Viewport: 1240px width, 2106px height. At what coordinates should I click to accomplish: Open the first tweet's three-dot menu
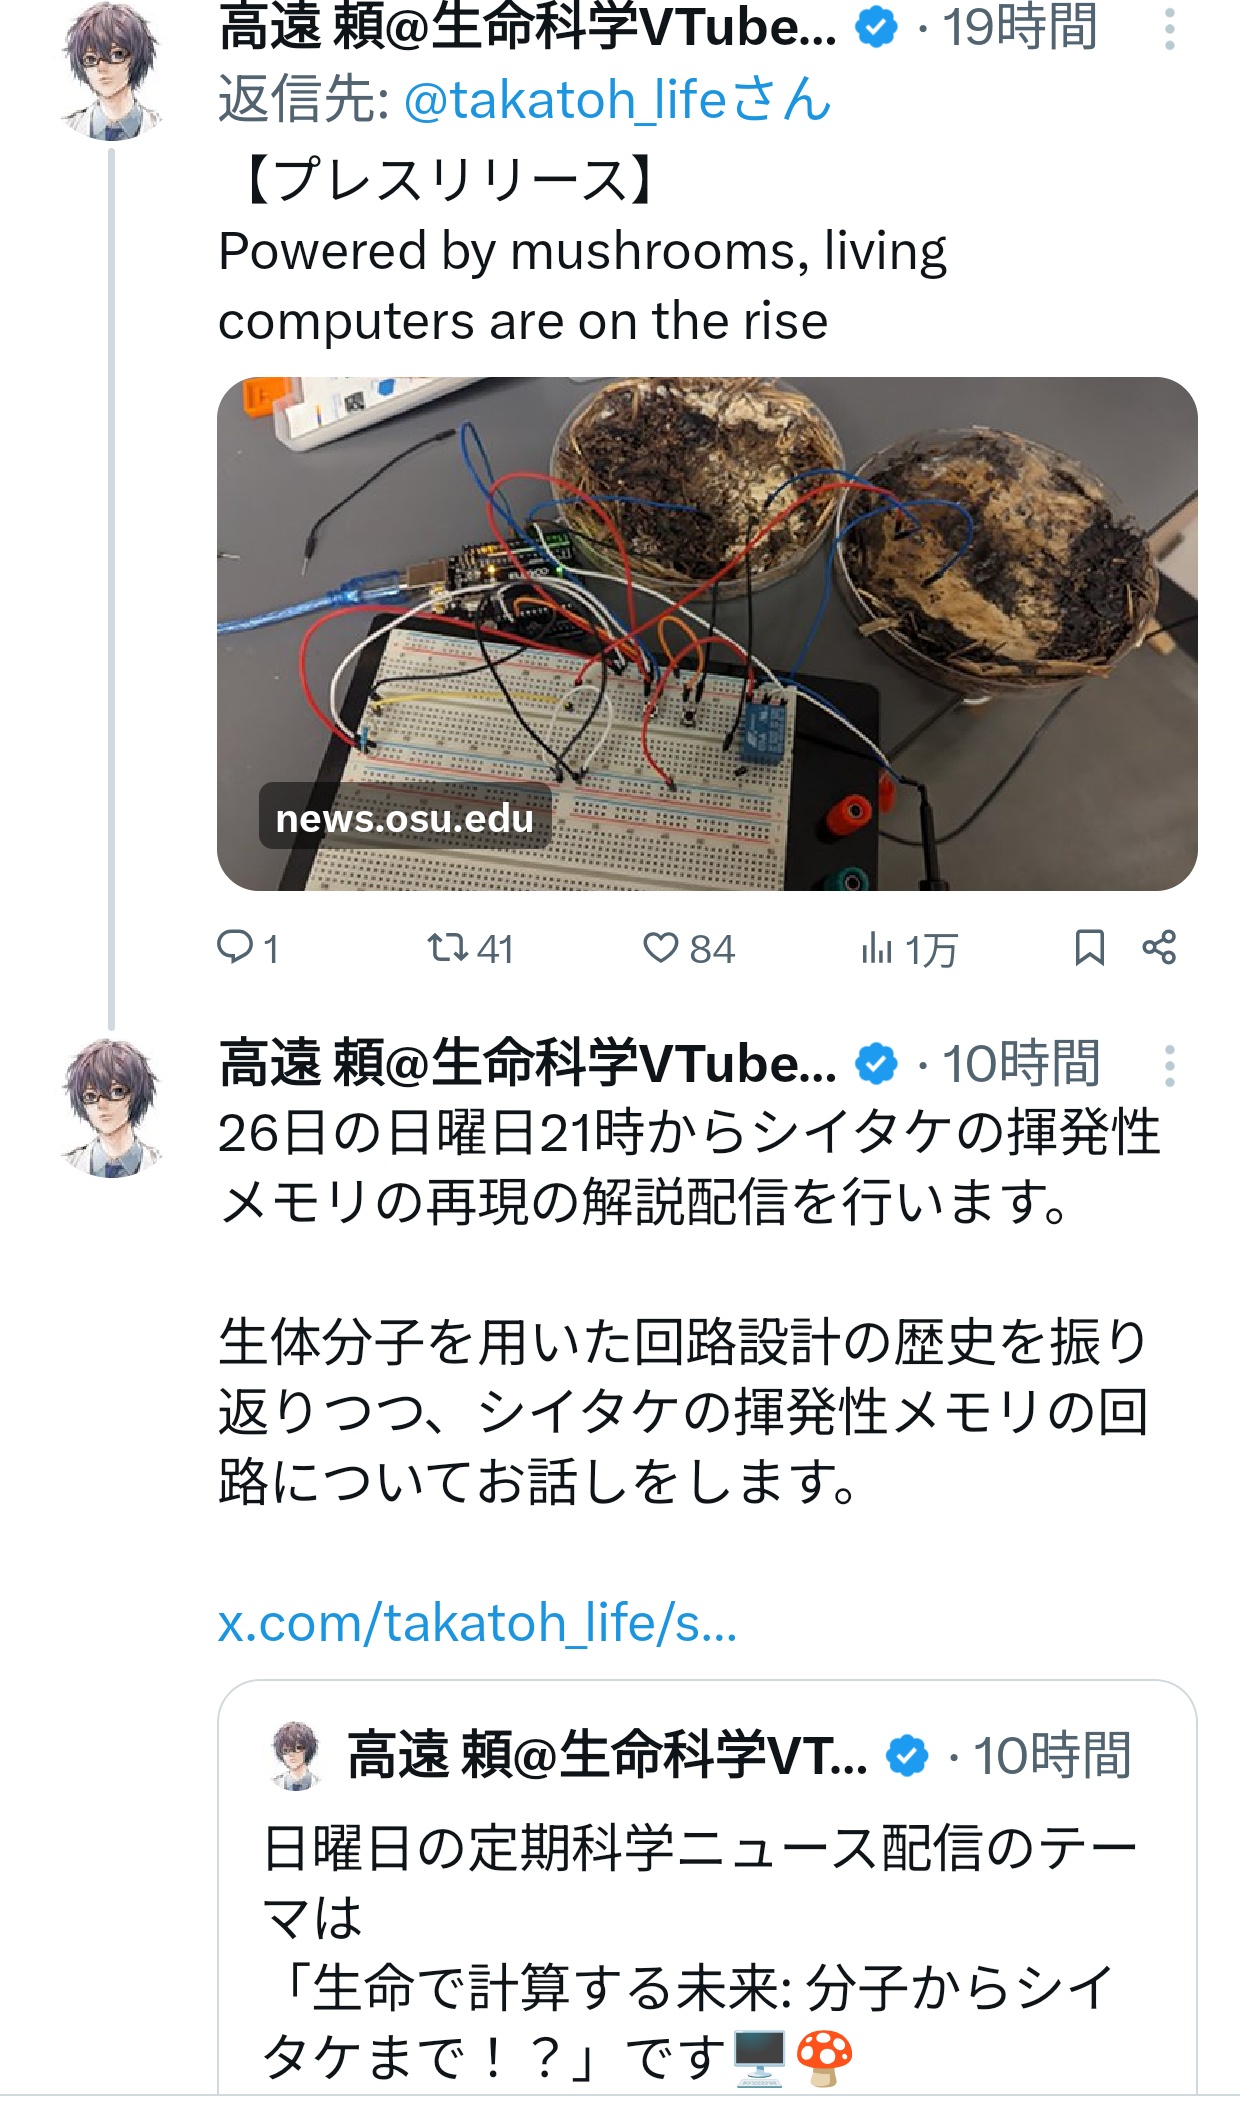click(x=1169, y=30)
